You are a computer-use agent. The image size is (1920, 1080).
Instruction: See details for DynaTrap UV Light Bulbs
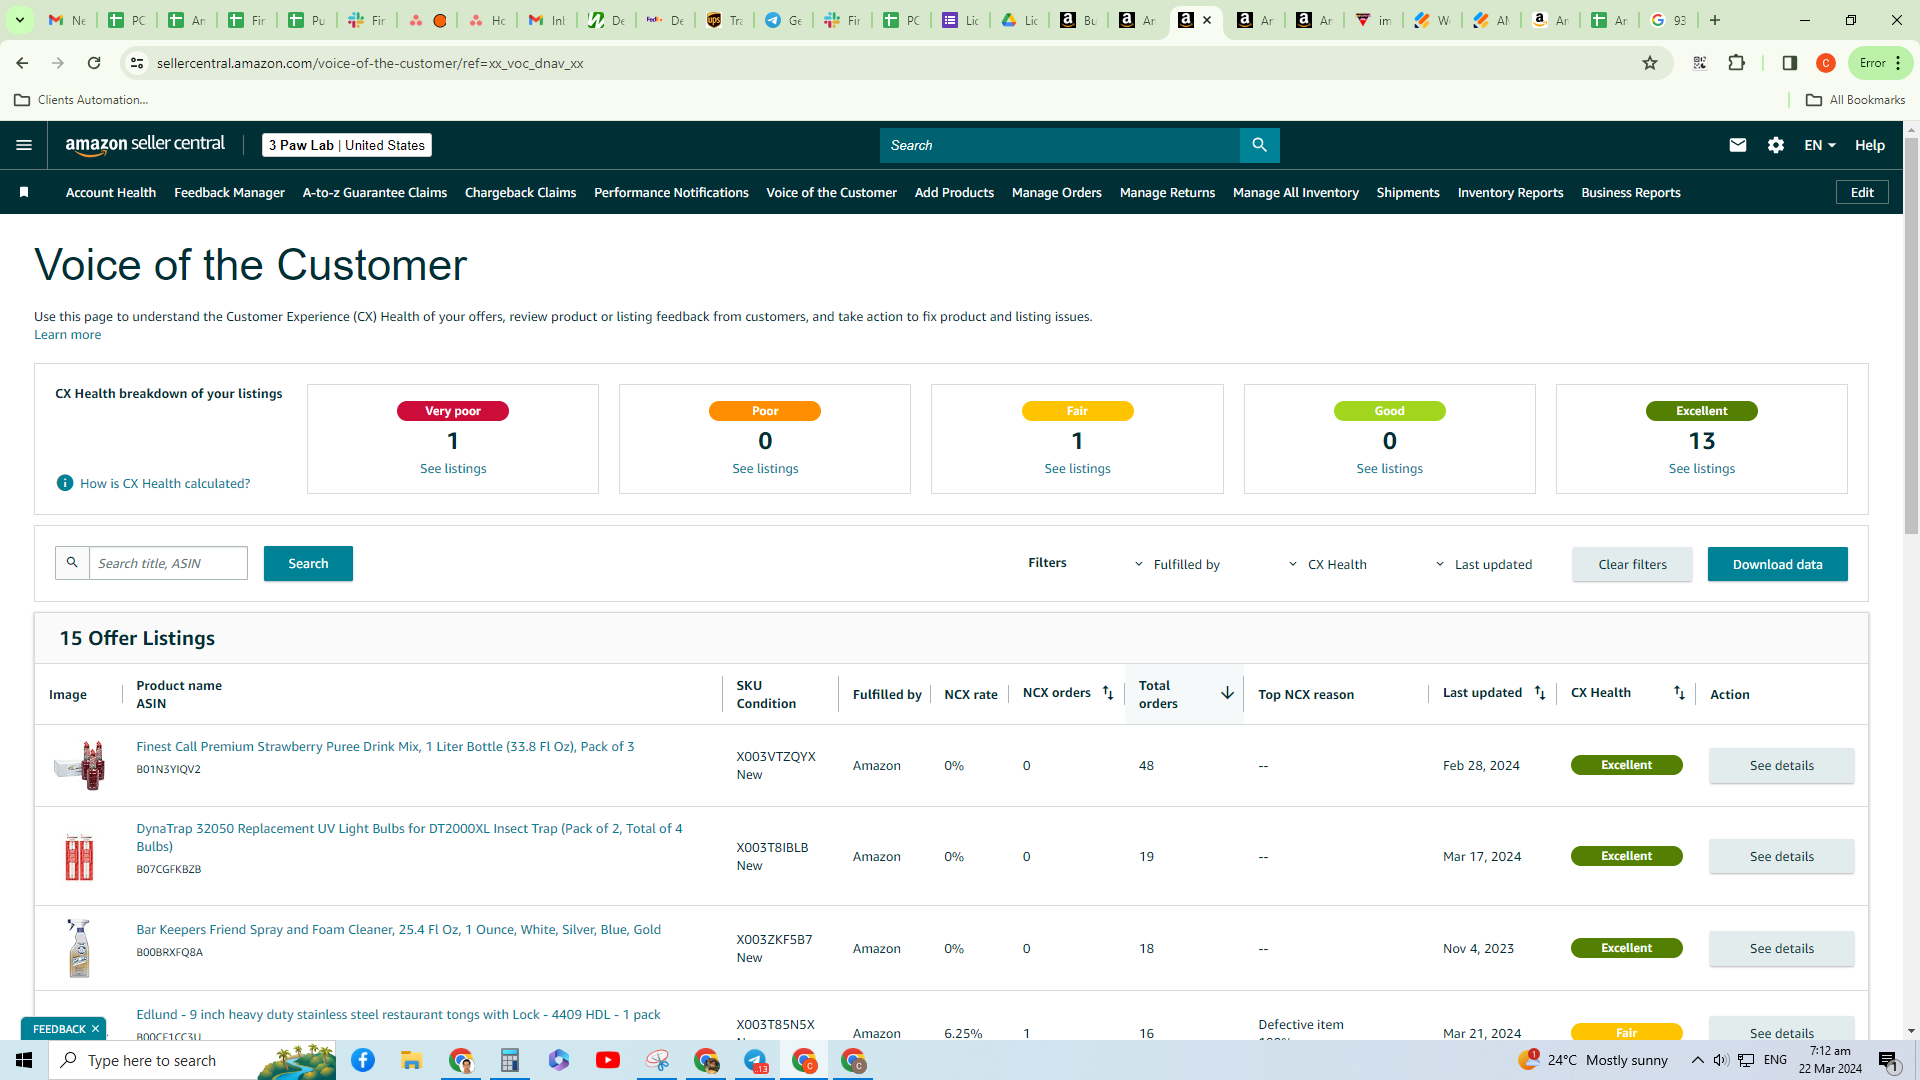[1781, 856]
